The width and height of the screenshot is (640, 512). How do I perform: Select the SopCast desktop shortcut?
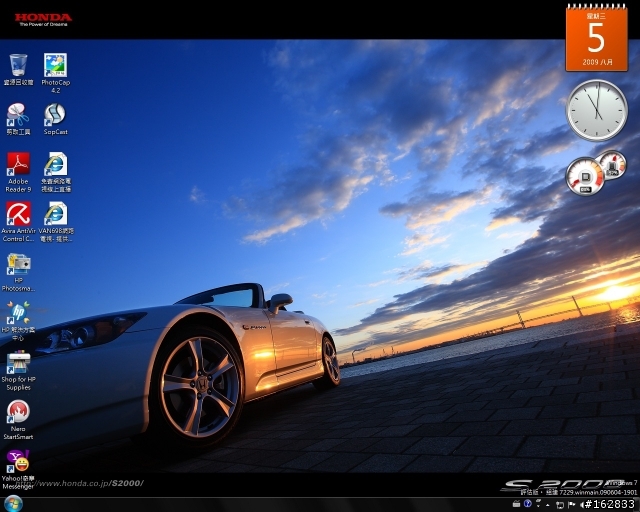[x=56, y=119]
